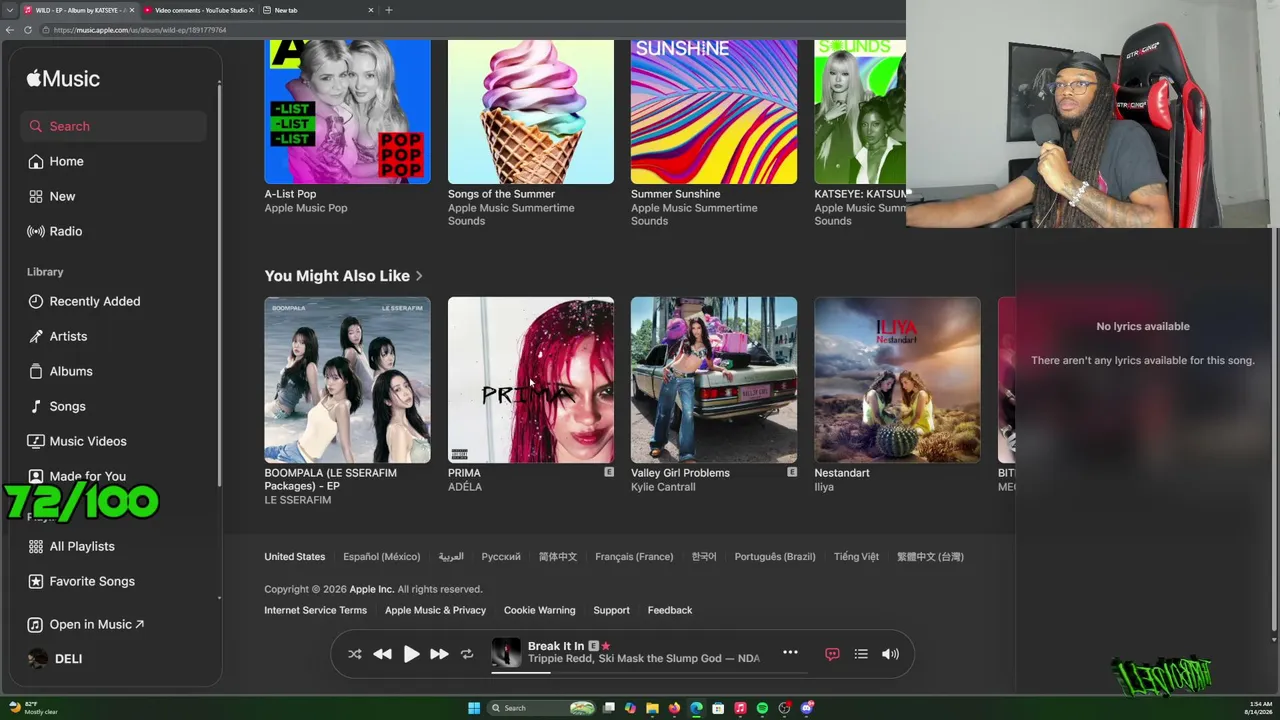Skip to the next track
Screen dimensions: 1280x720
coord(439,654)
